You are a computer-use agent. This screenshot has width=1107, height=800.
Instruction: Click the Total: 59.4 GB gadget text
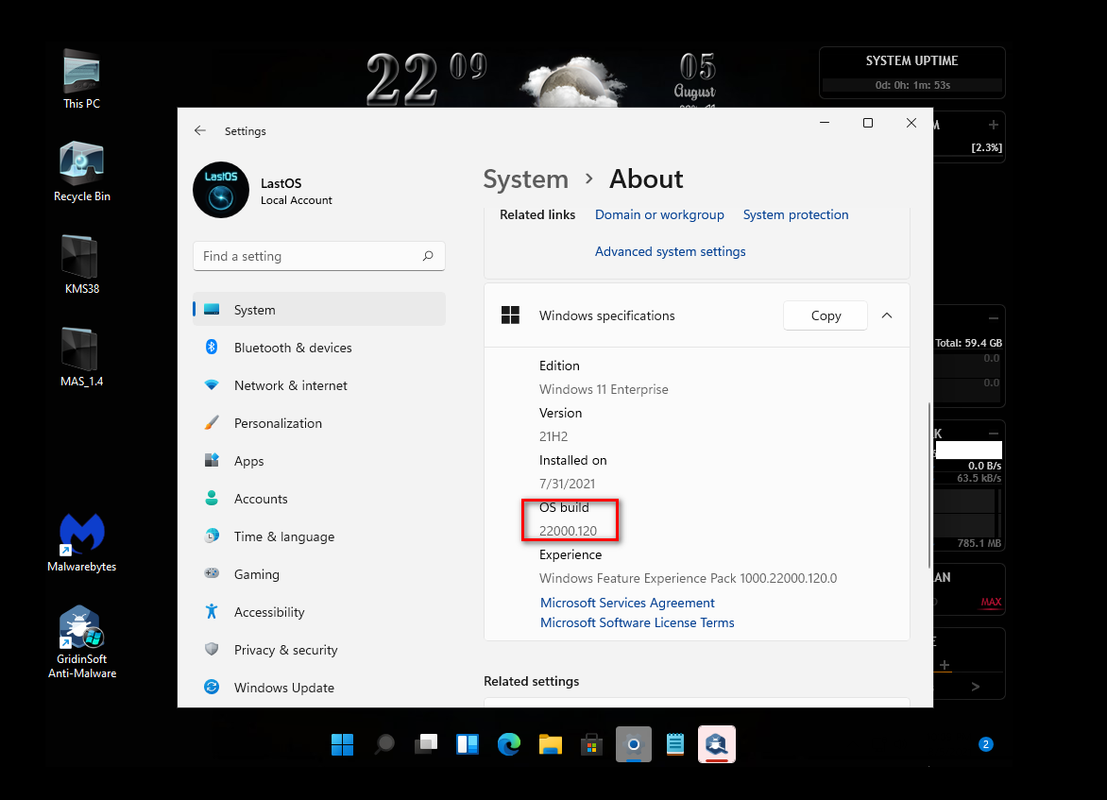click(x=969, y=343)
